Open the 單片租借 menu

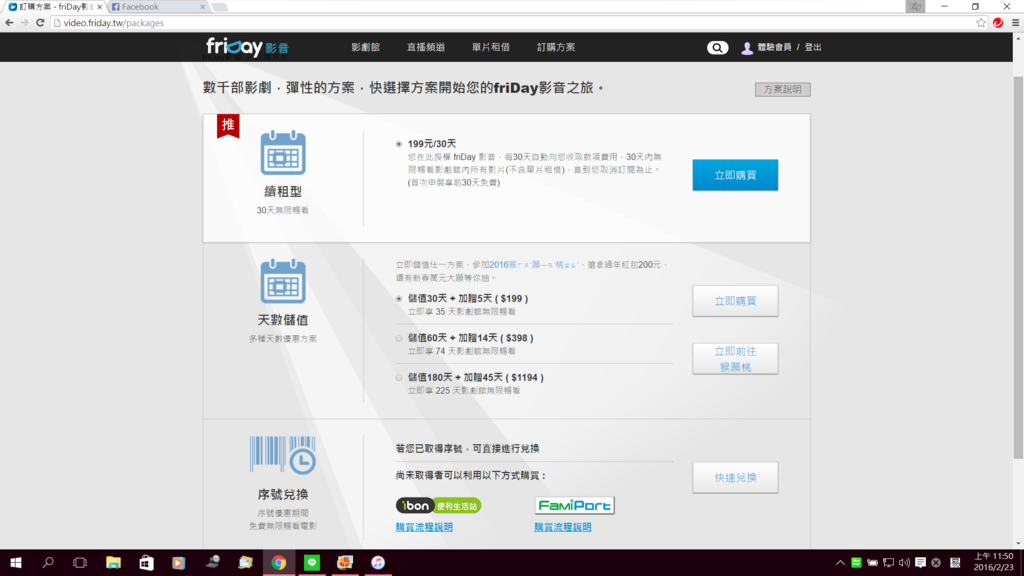click(x=490, y=47)
